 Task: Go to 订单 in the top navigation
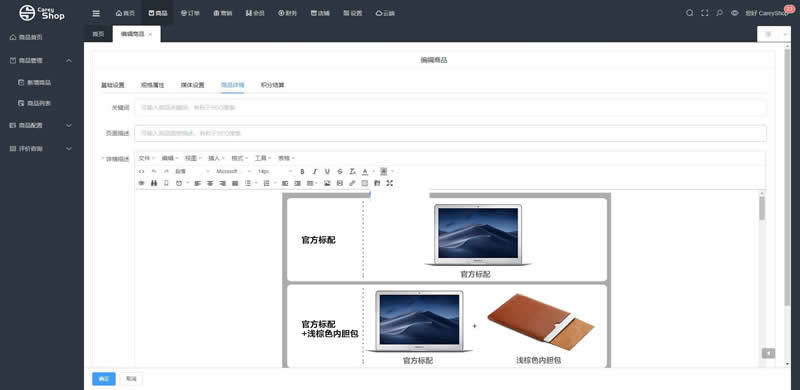click(x=190, y=13)
